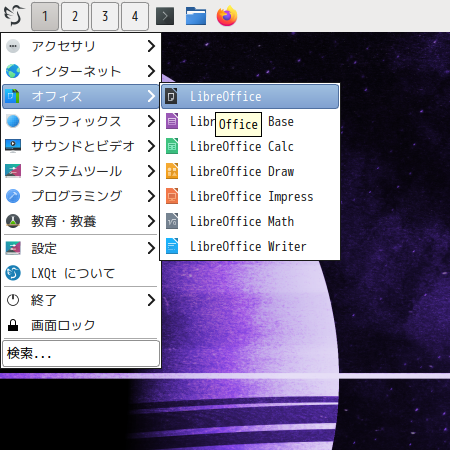Click the LXQt について logo icon
Screen dimensions: 450x450
tap(13, 273)
